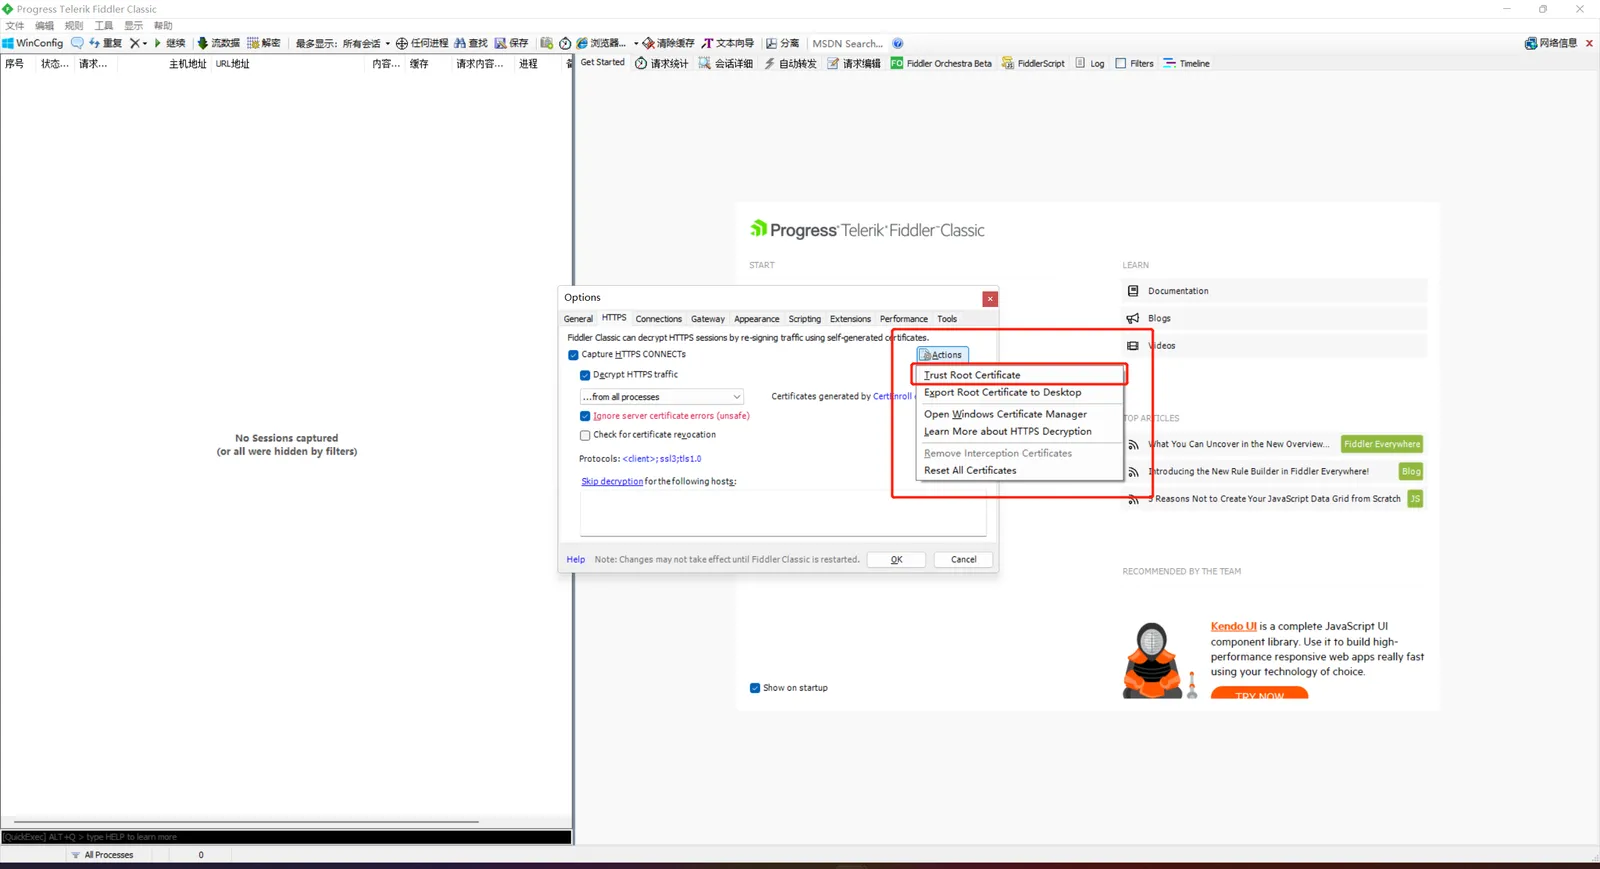Click the WinConfig toolbar button
This screenshot has width=1600, height=869.
(x=33, y=43)
